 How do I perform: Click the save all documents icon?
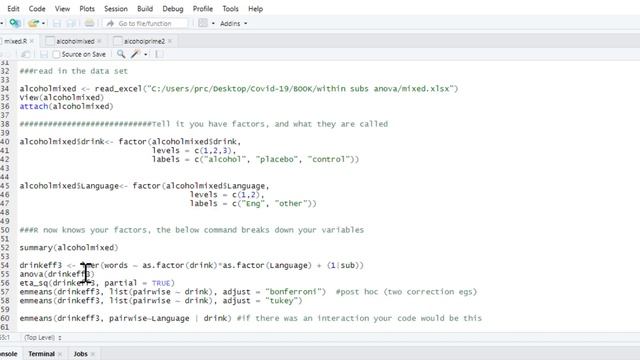coord(71,23)
